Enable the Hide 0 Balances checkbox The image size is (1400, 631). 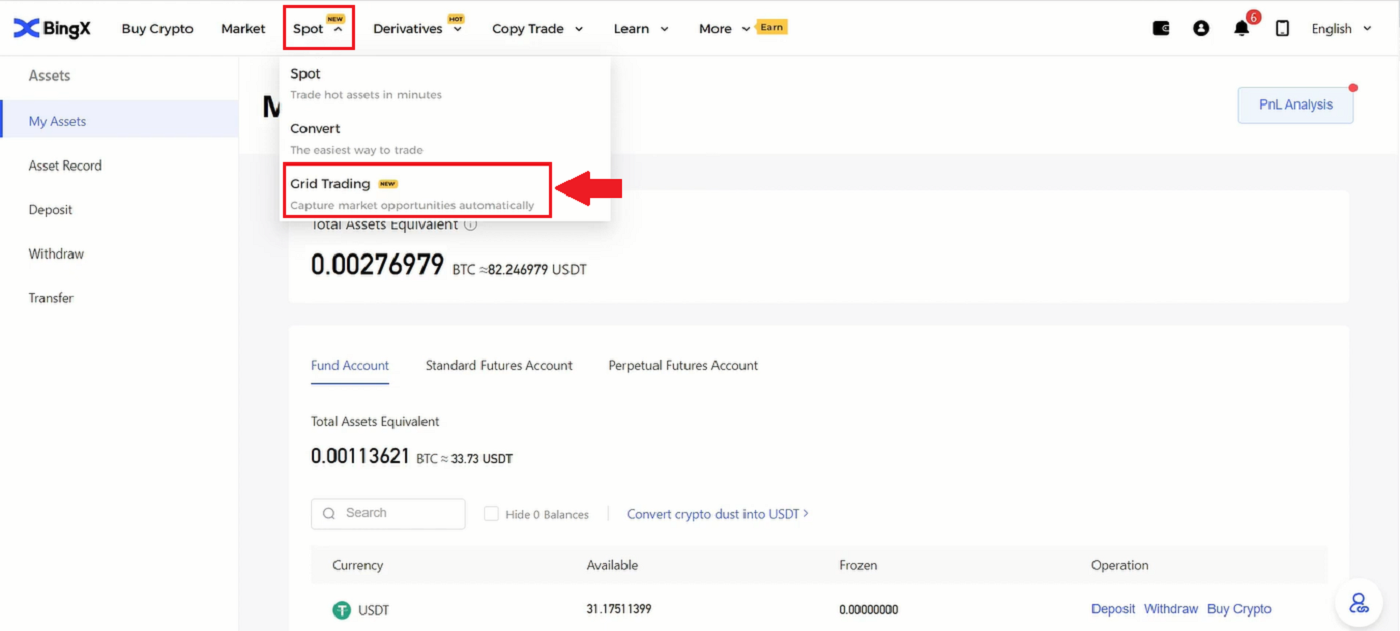491,513
